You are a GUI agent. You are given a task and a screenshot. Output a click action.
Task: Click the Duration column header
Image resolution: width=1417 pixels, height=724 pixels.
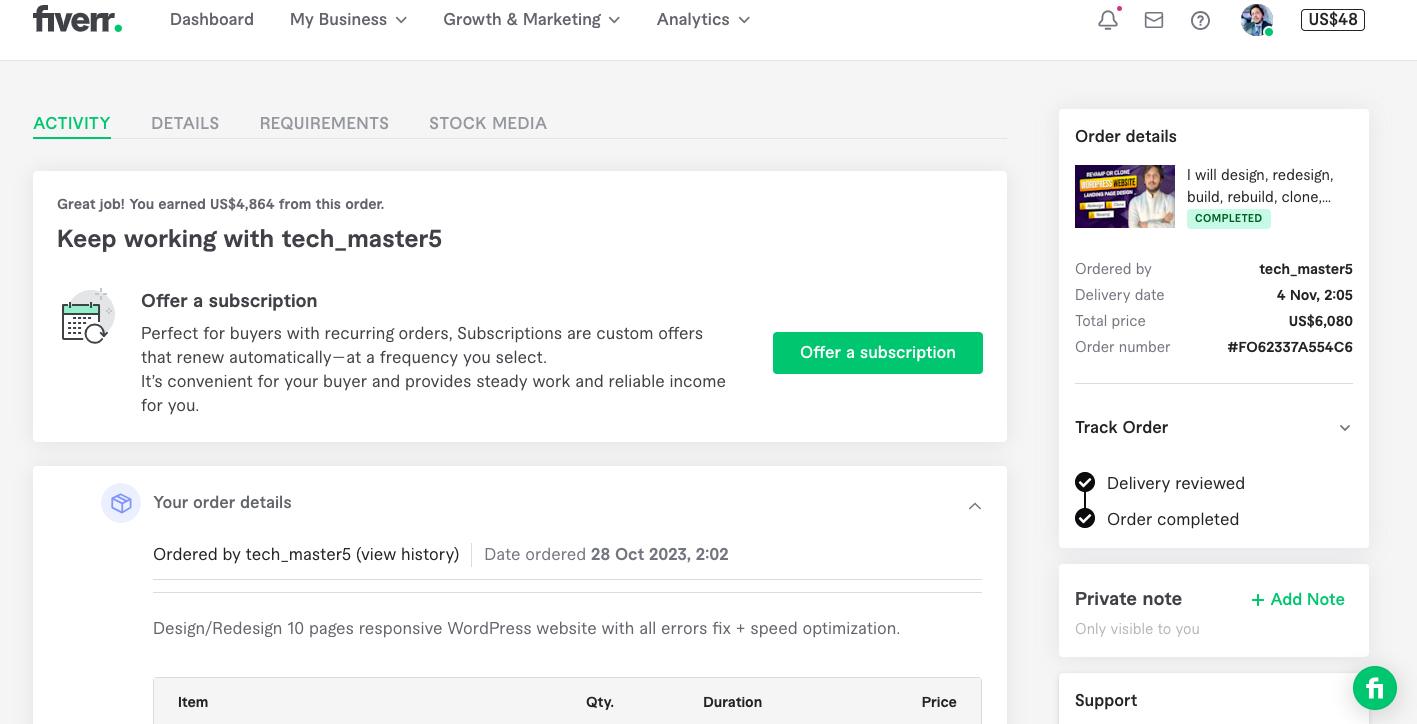[x=733, y=702]
